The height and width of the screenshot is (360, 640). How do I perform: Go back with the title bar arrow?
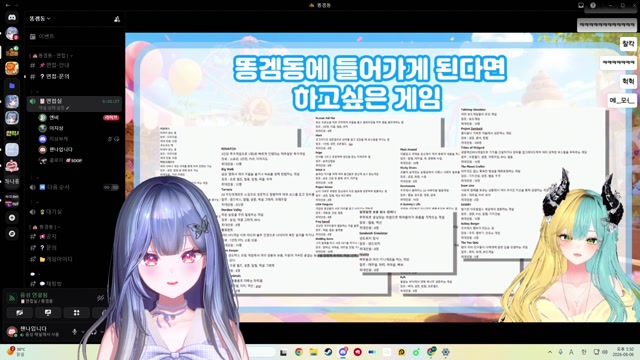8,5
